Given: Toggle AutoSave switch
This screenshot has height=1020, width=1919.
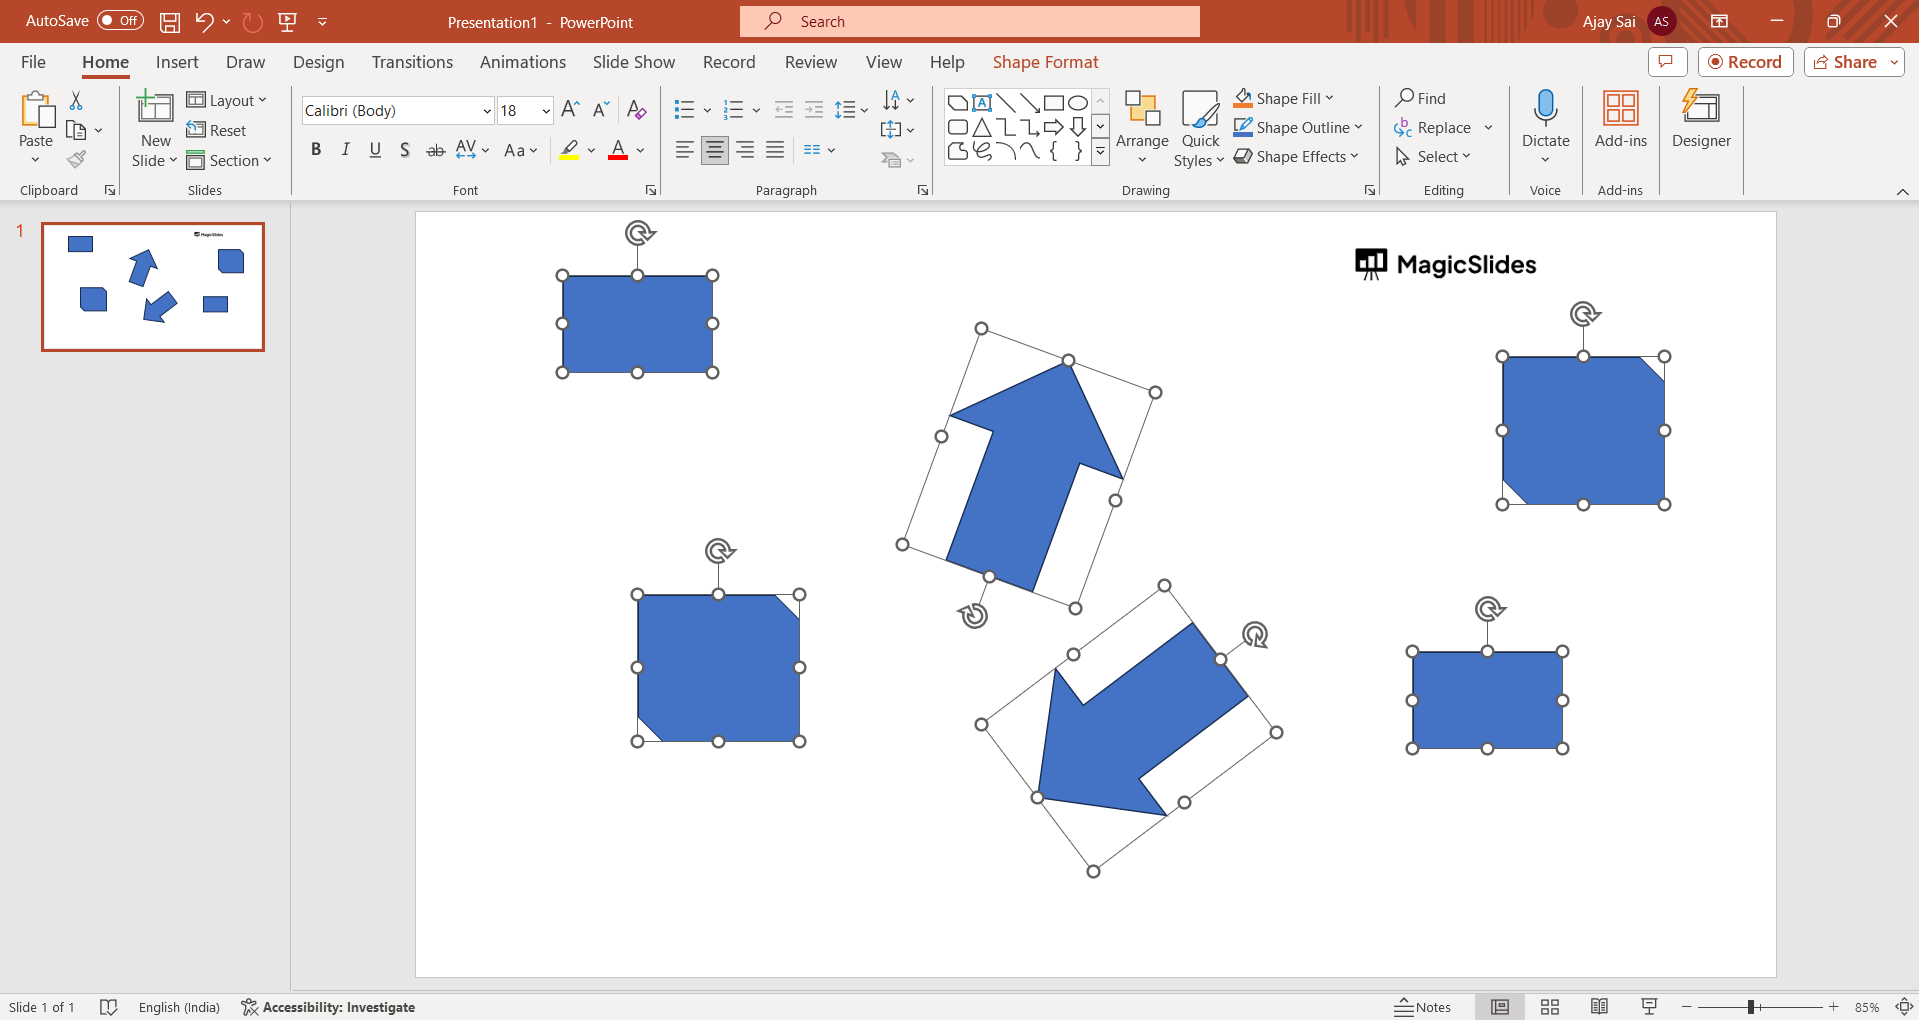Looking at the screenshot, I should coord(120,21).
